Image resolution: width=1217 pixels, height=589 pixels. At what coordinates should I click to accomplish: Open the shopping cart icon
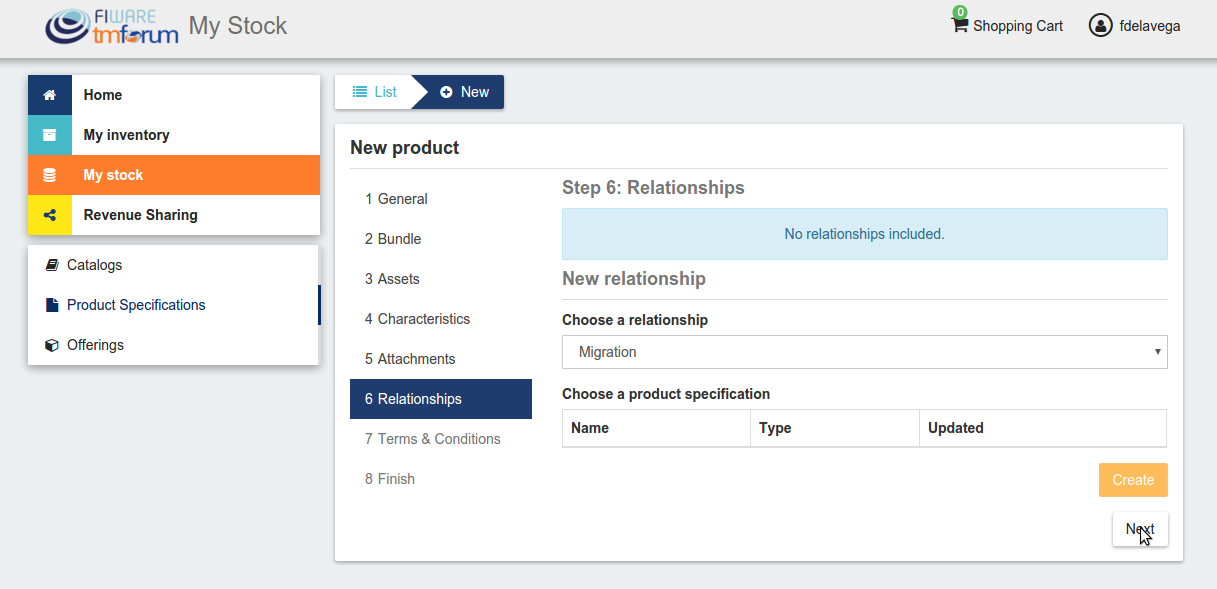coord(960,24)
